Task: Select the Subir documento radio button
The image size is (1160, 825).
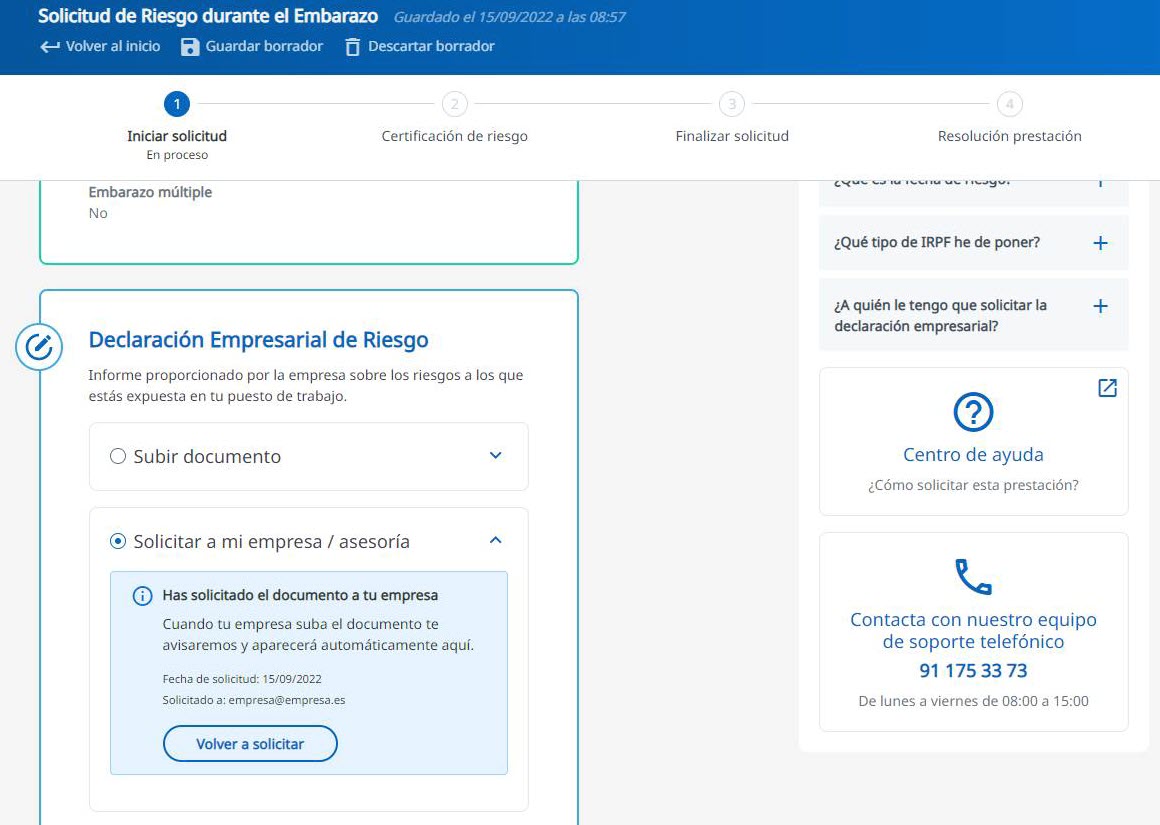Action: (118, 456)
